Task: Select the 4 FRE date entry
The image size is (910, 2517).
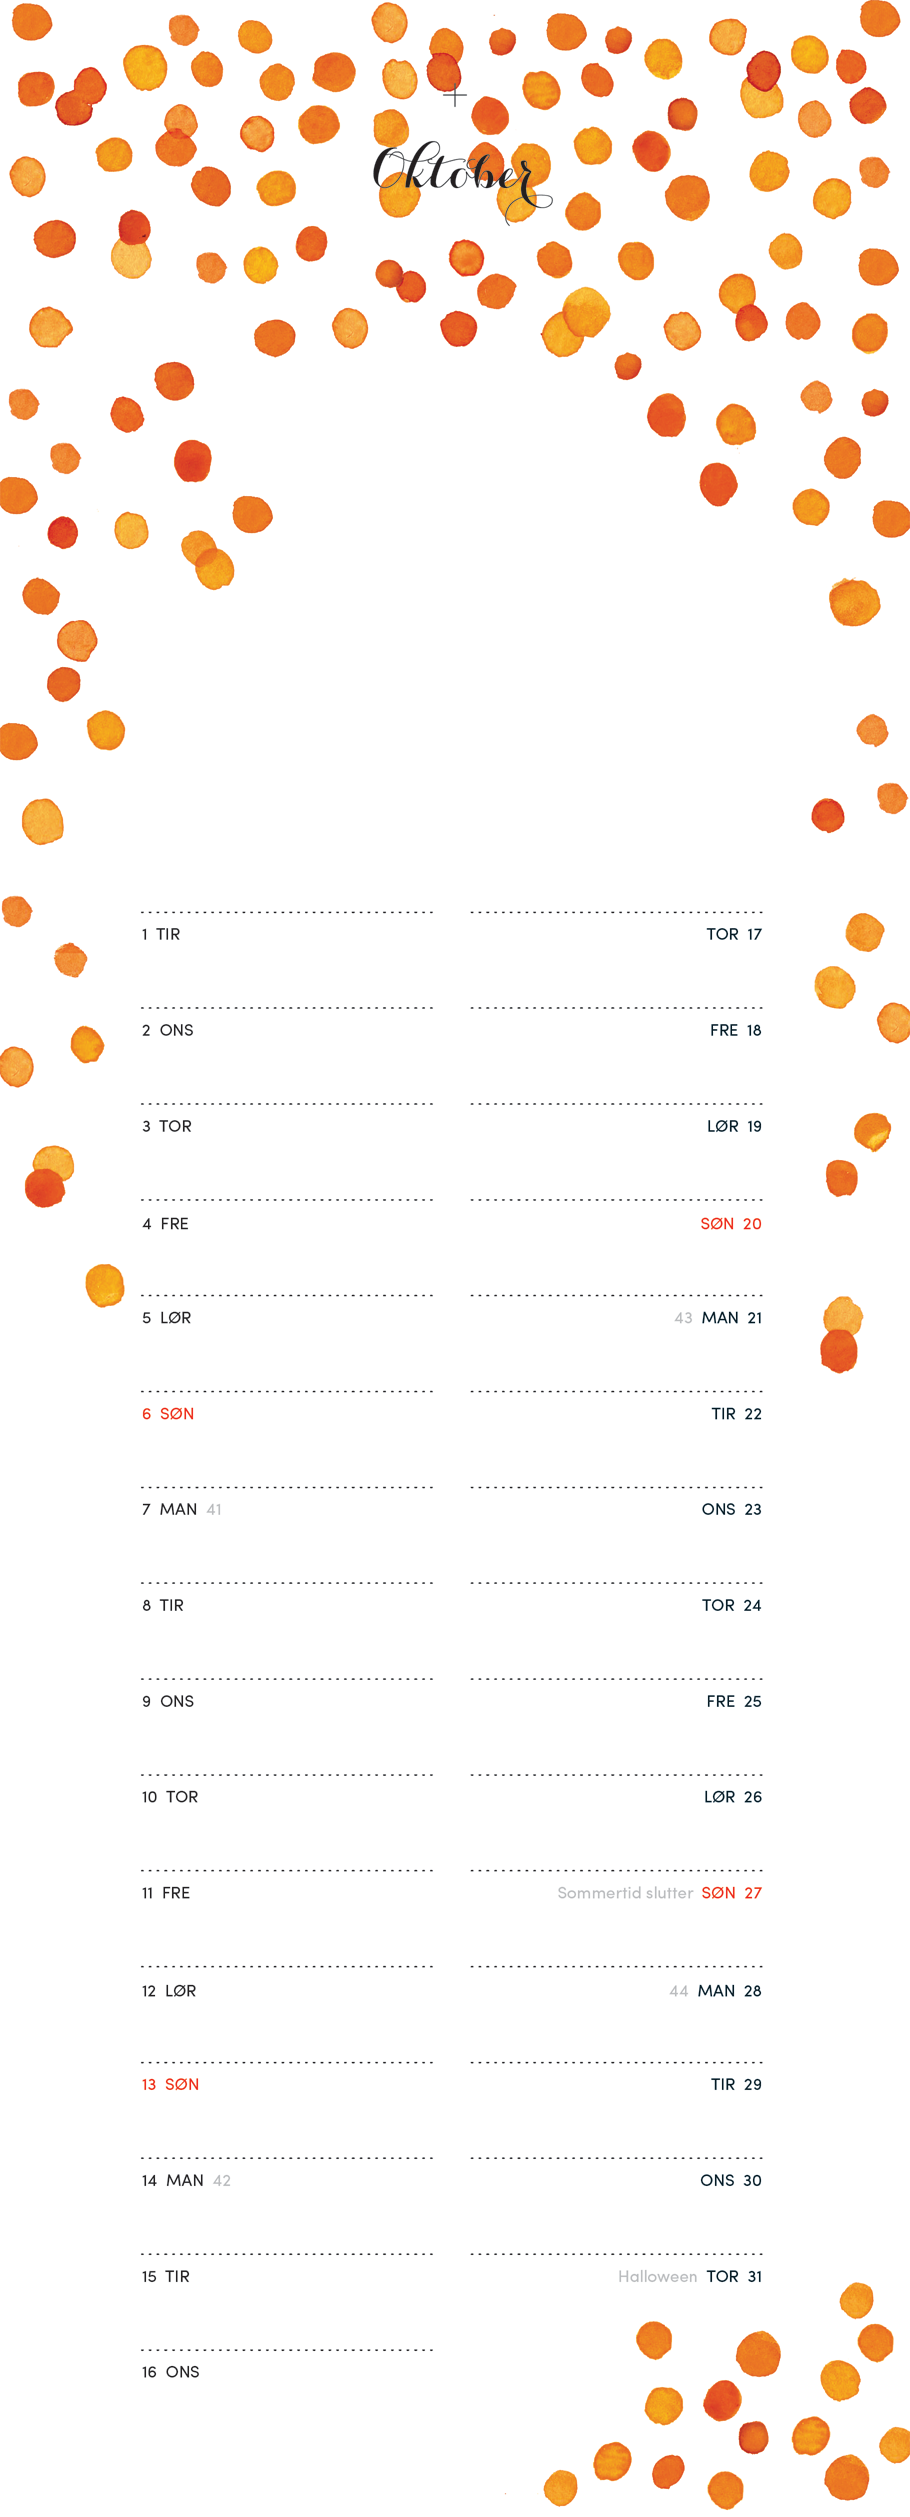Action: tap(165, 1223)
